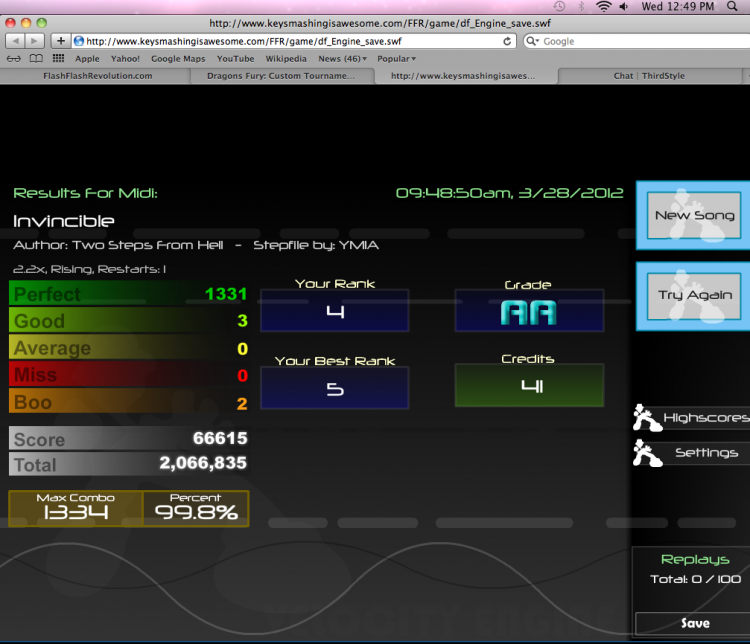The width and height of the screenshot is (750, 644).
Task: Show all bookmarks via the book icon
Action: click(x=36, y=59)
